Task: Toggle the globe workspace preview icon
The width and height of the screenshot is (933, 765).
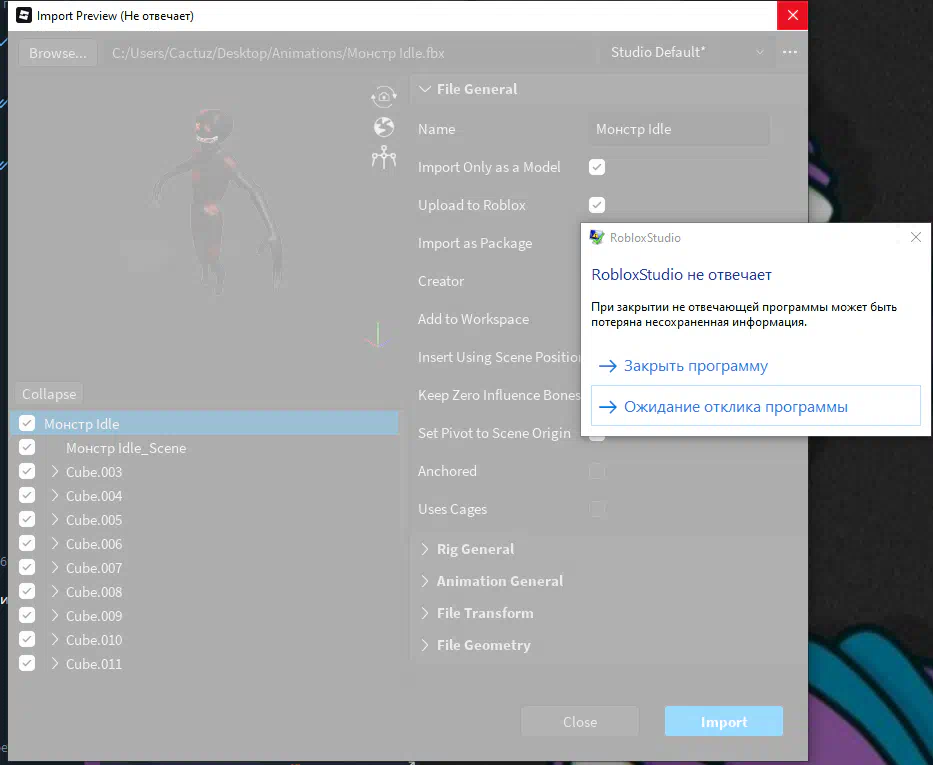Action: click(384, 127)
